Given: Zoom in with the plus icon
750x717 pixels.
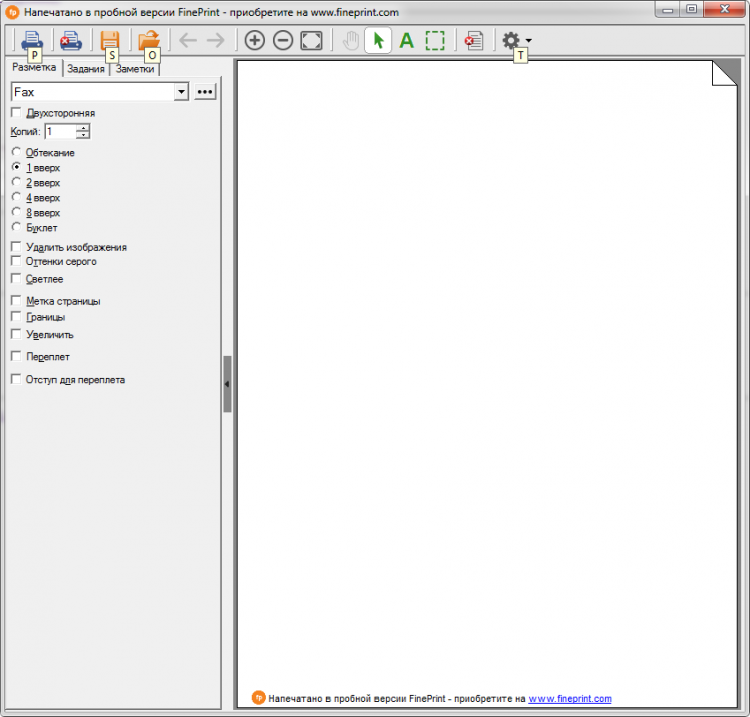Looking at the screenshot, I should click(x=254, y=40).
